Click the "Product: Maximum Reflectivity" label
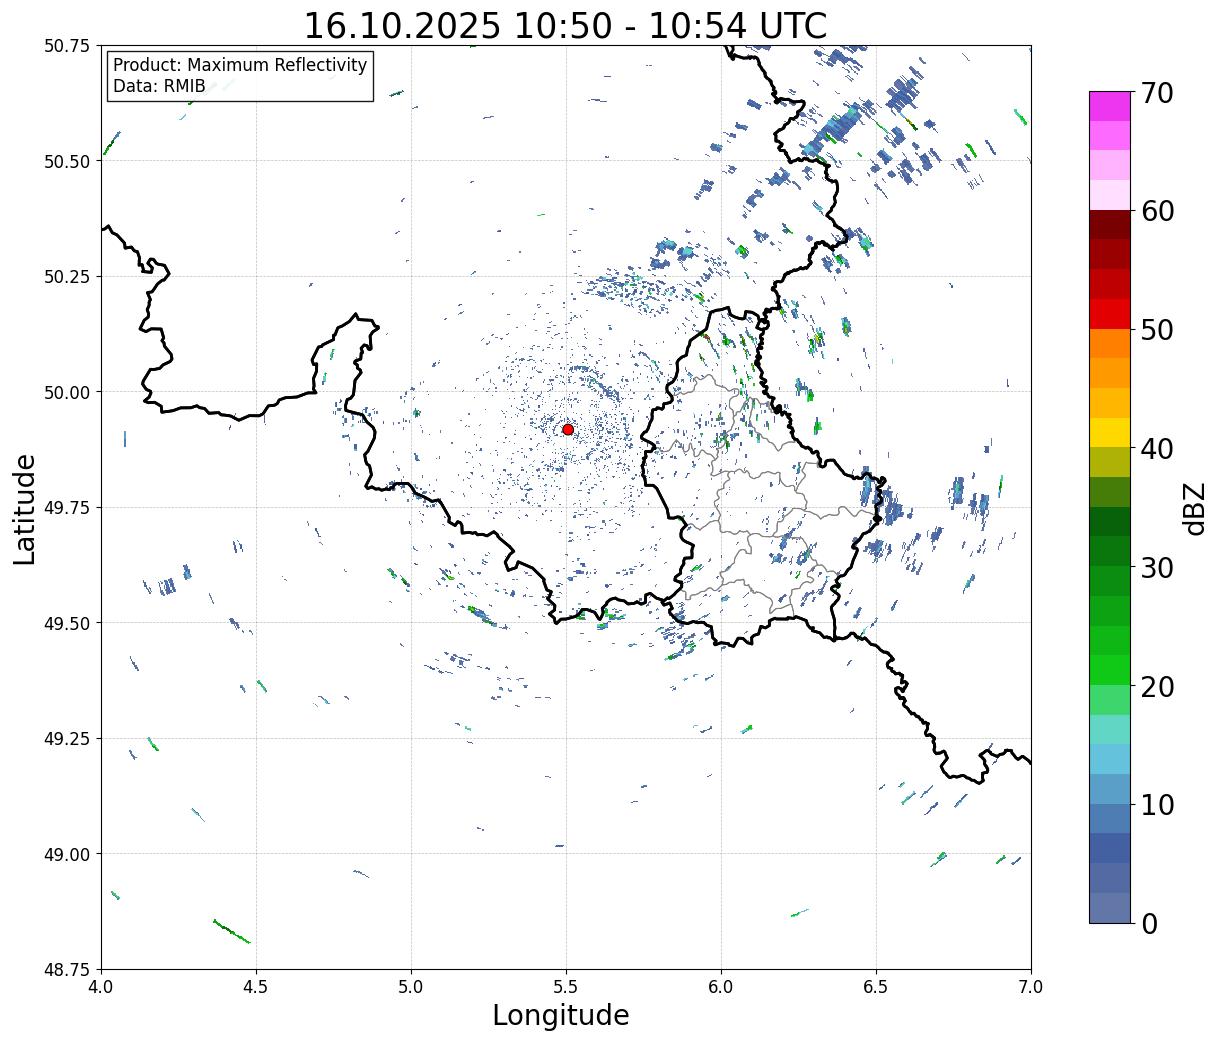 [x=240, y=65]
